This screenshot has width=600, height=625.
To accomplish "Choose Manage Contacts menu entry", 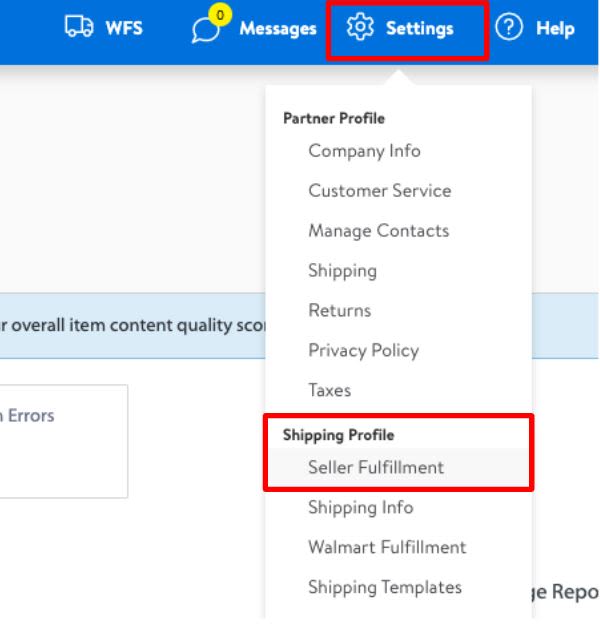I will click(379, 231).
